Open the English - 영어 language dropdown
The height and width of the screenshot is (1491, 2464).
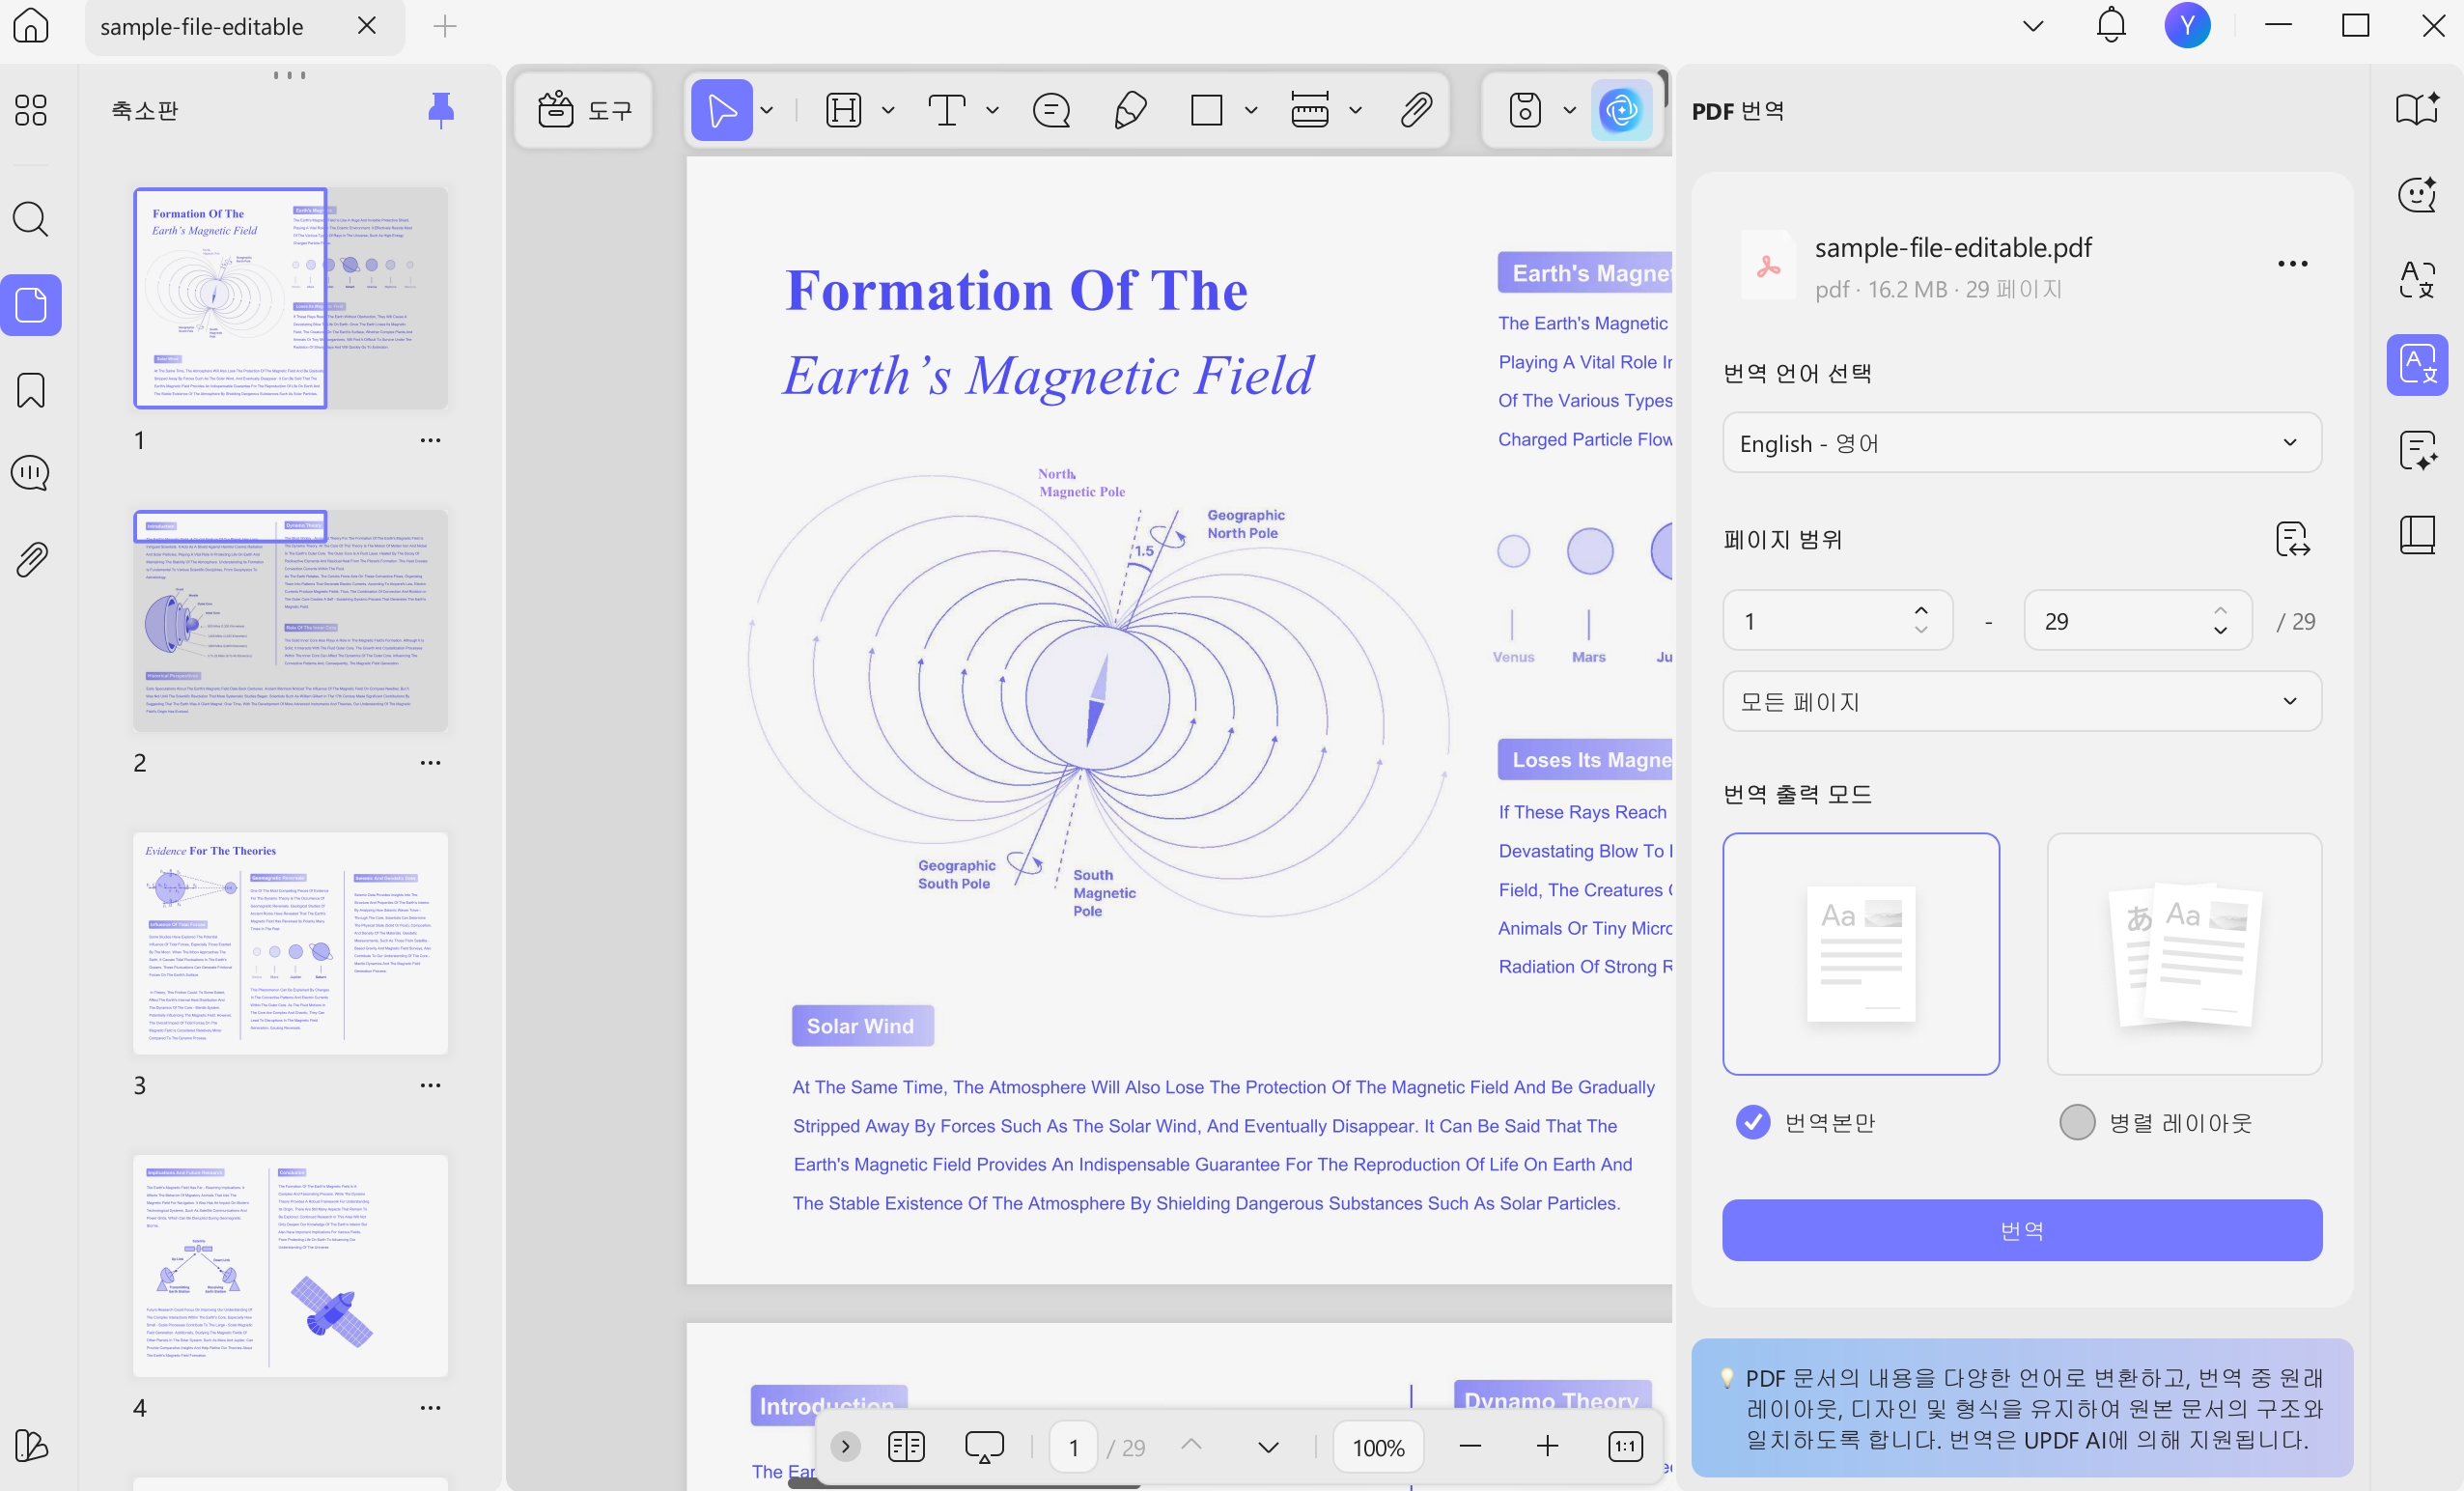[x=2021, y=443]
